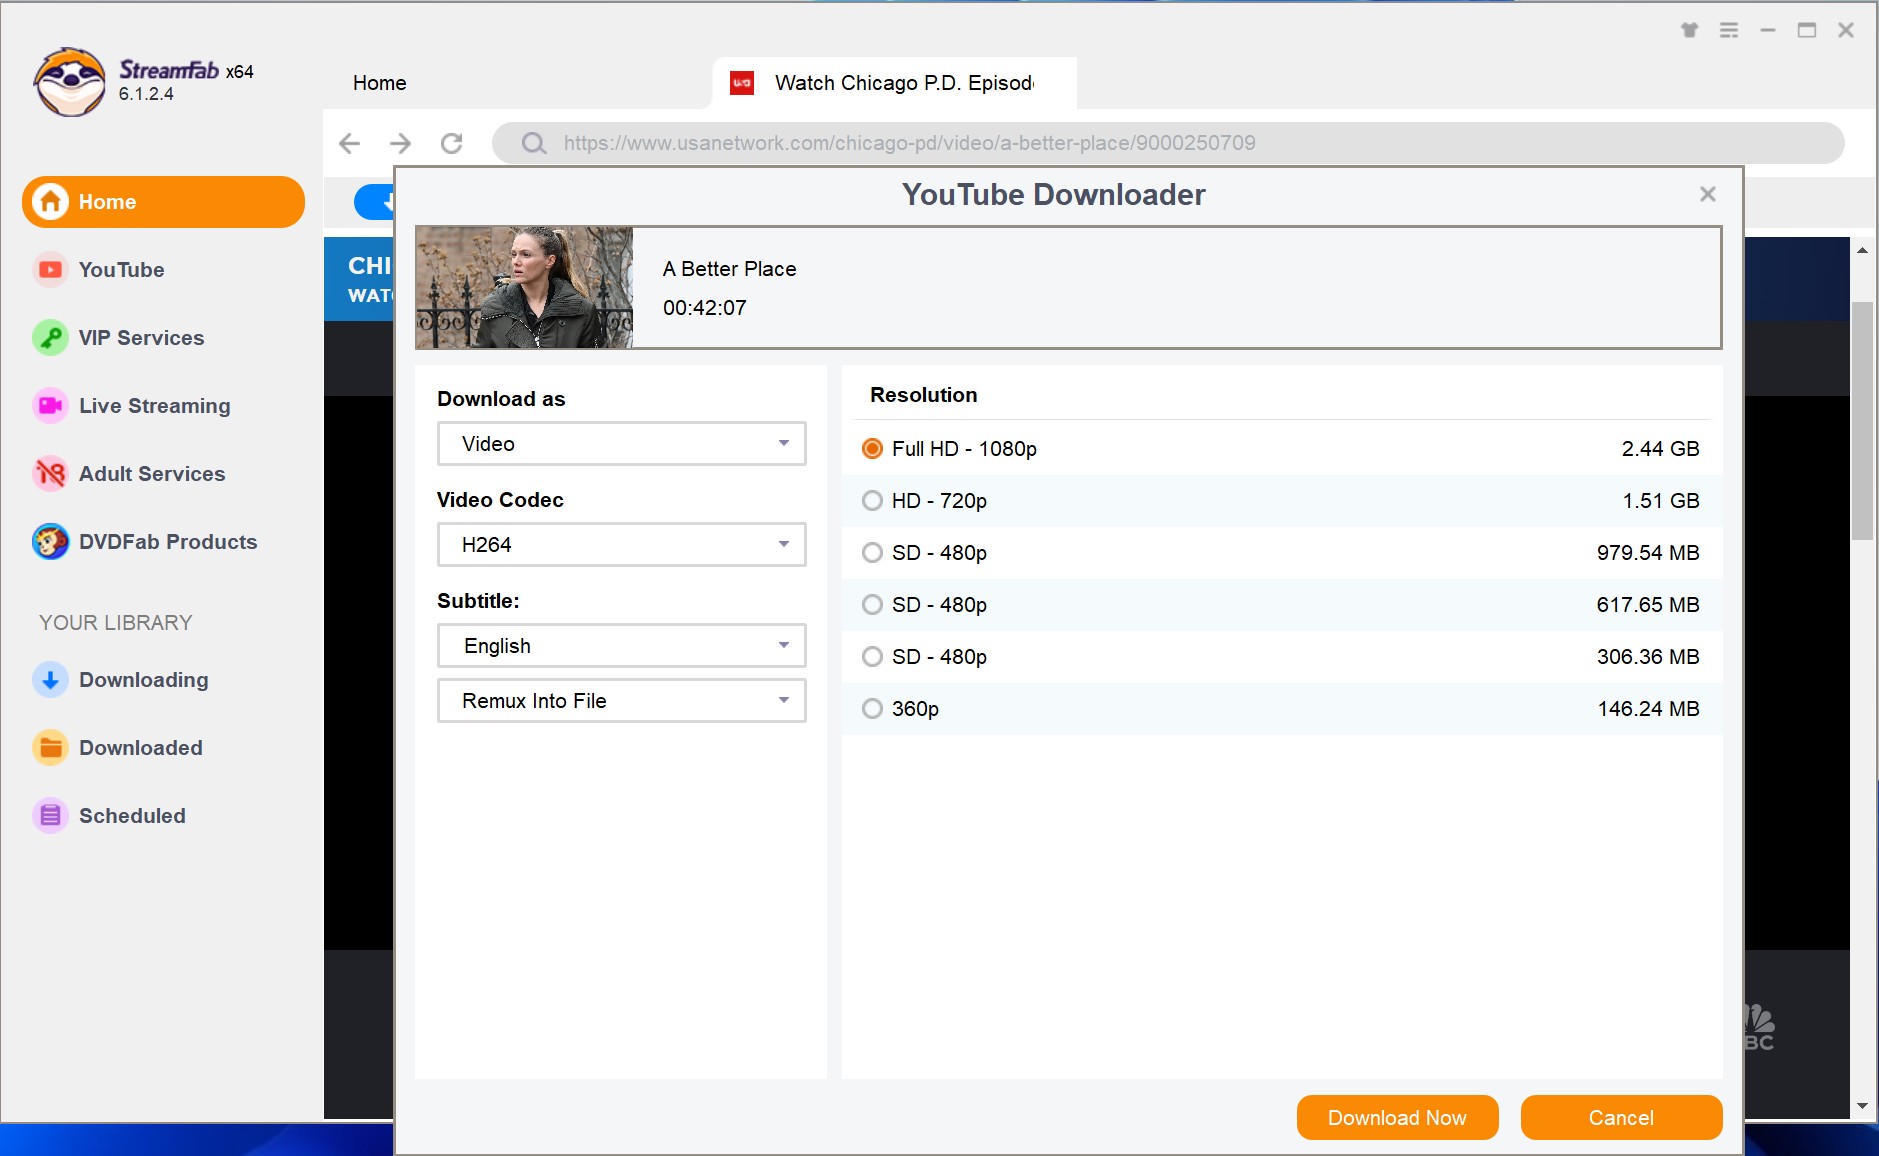Click the 6.1.2.4 version number
Image resolution: width=1879 pixels, height=1156 pixels.
coord(146,94)
